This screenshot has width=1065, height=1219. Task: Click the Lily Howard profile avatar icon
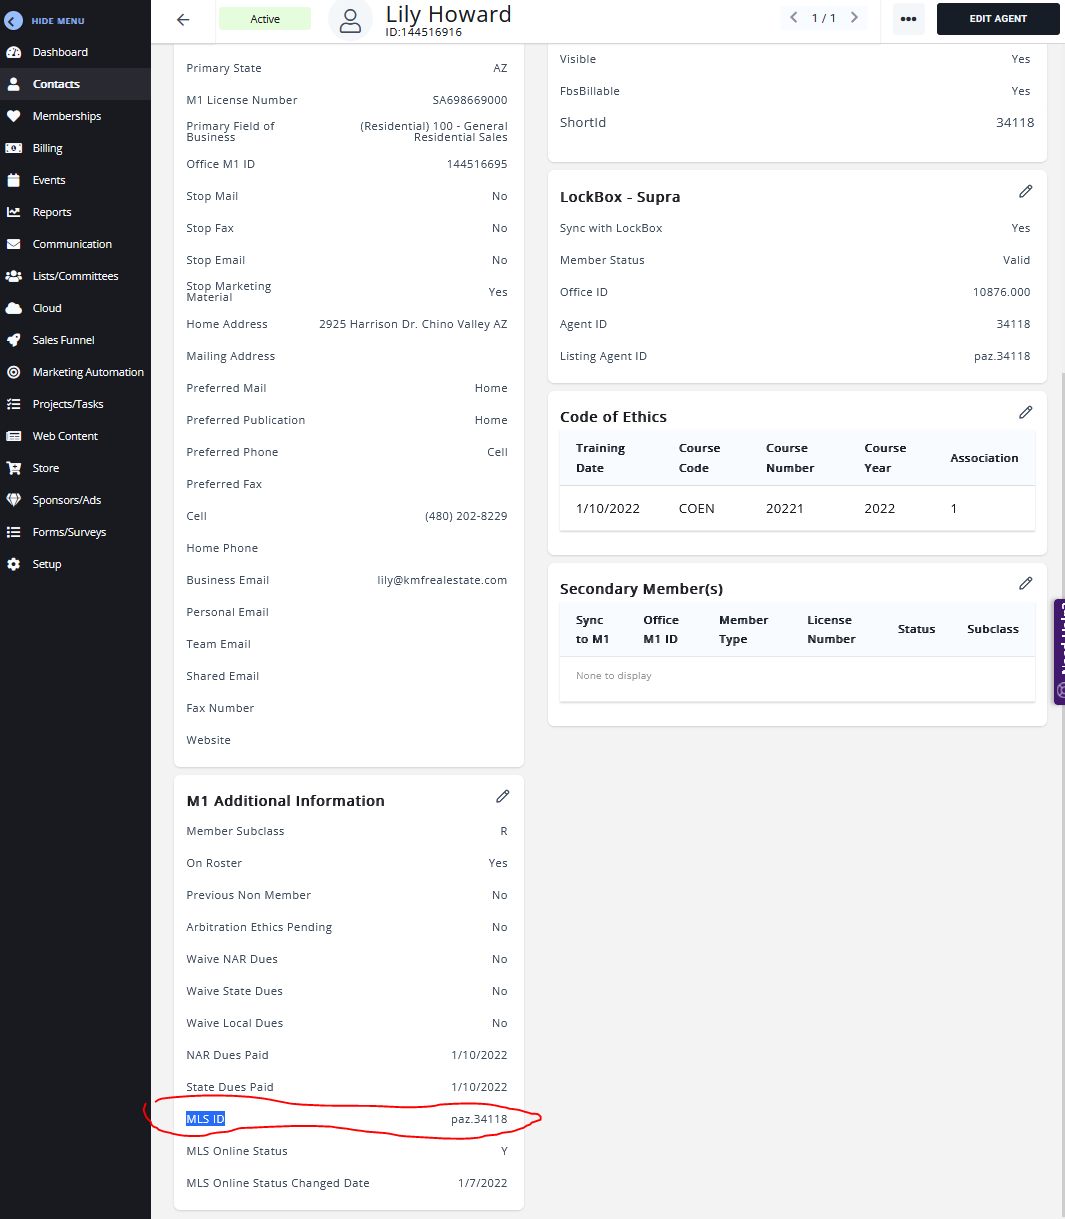tap(350, 20)
